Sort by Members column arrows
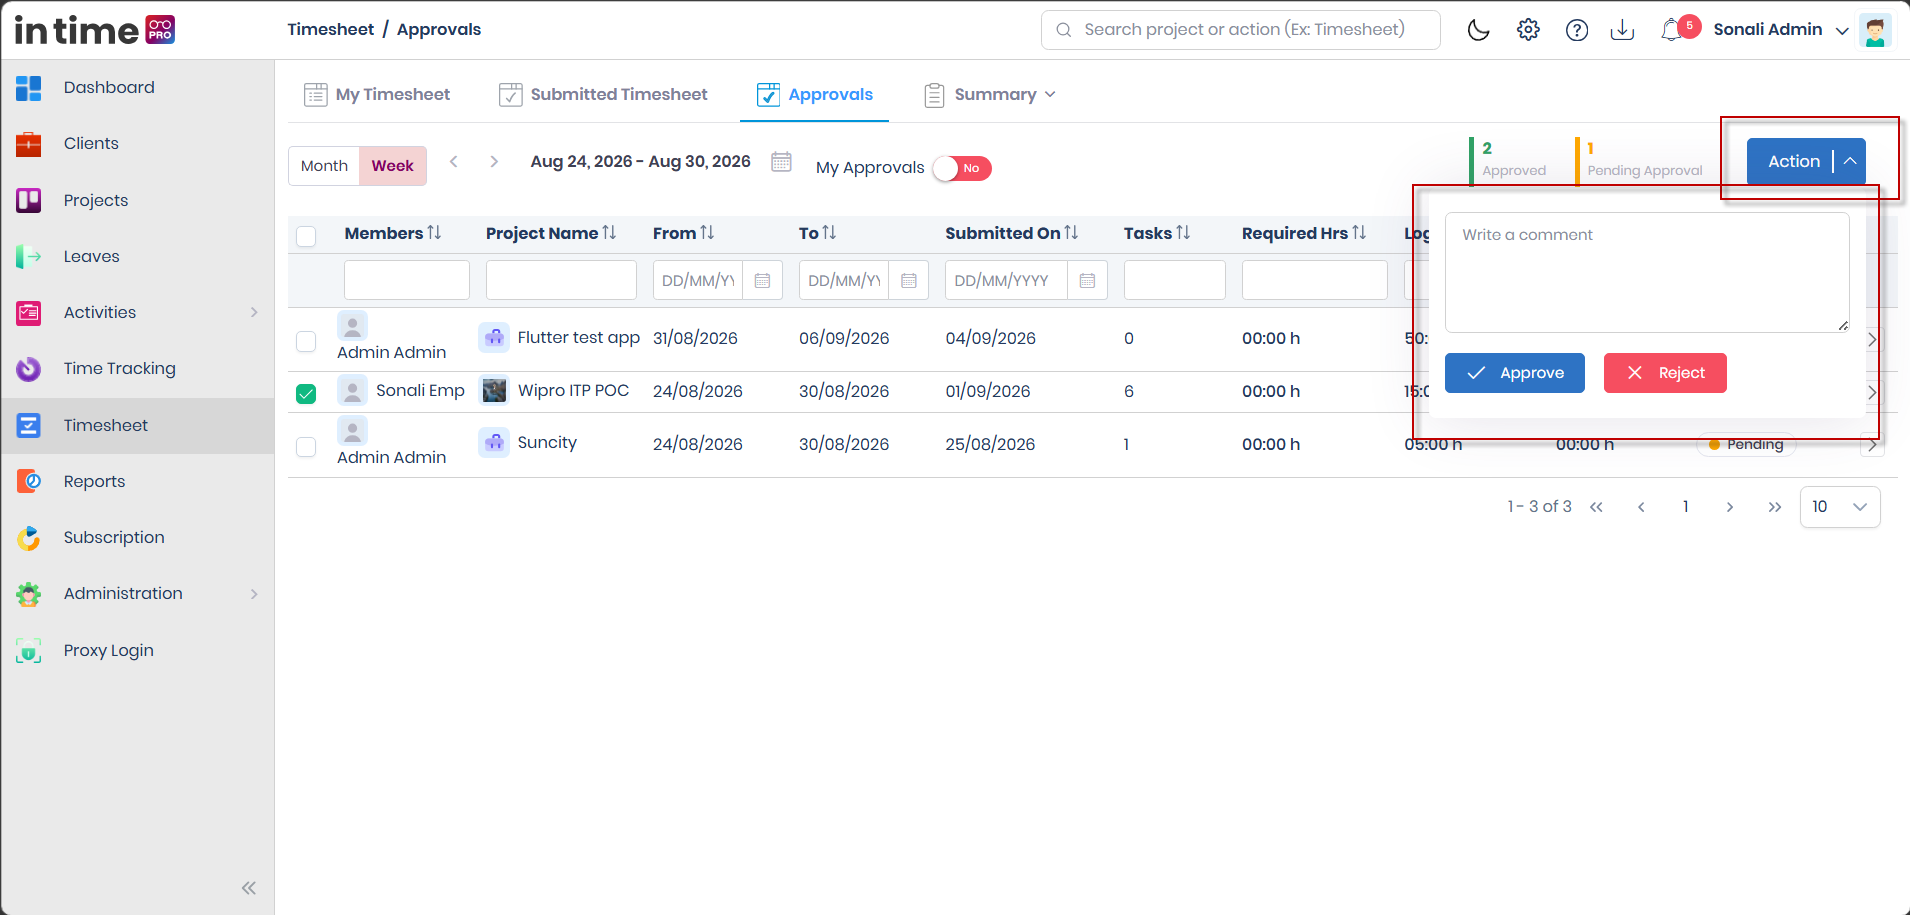 [434, 232]
